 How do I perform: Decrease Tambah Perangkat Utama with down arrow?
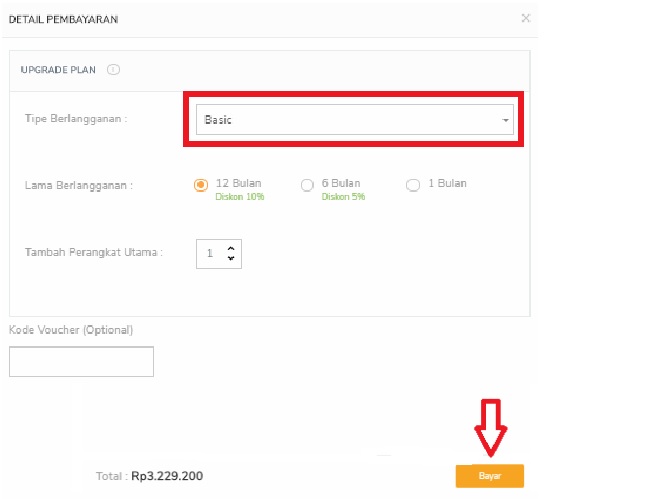coord(231,257)
